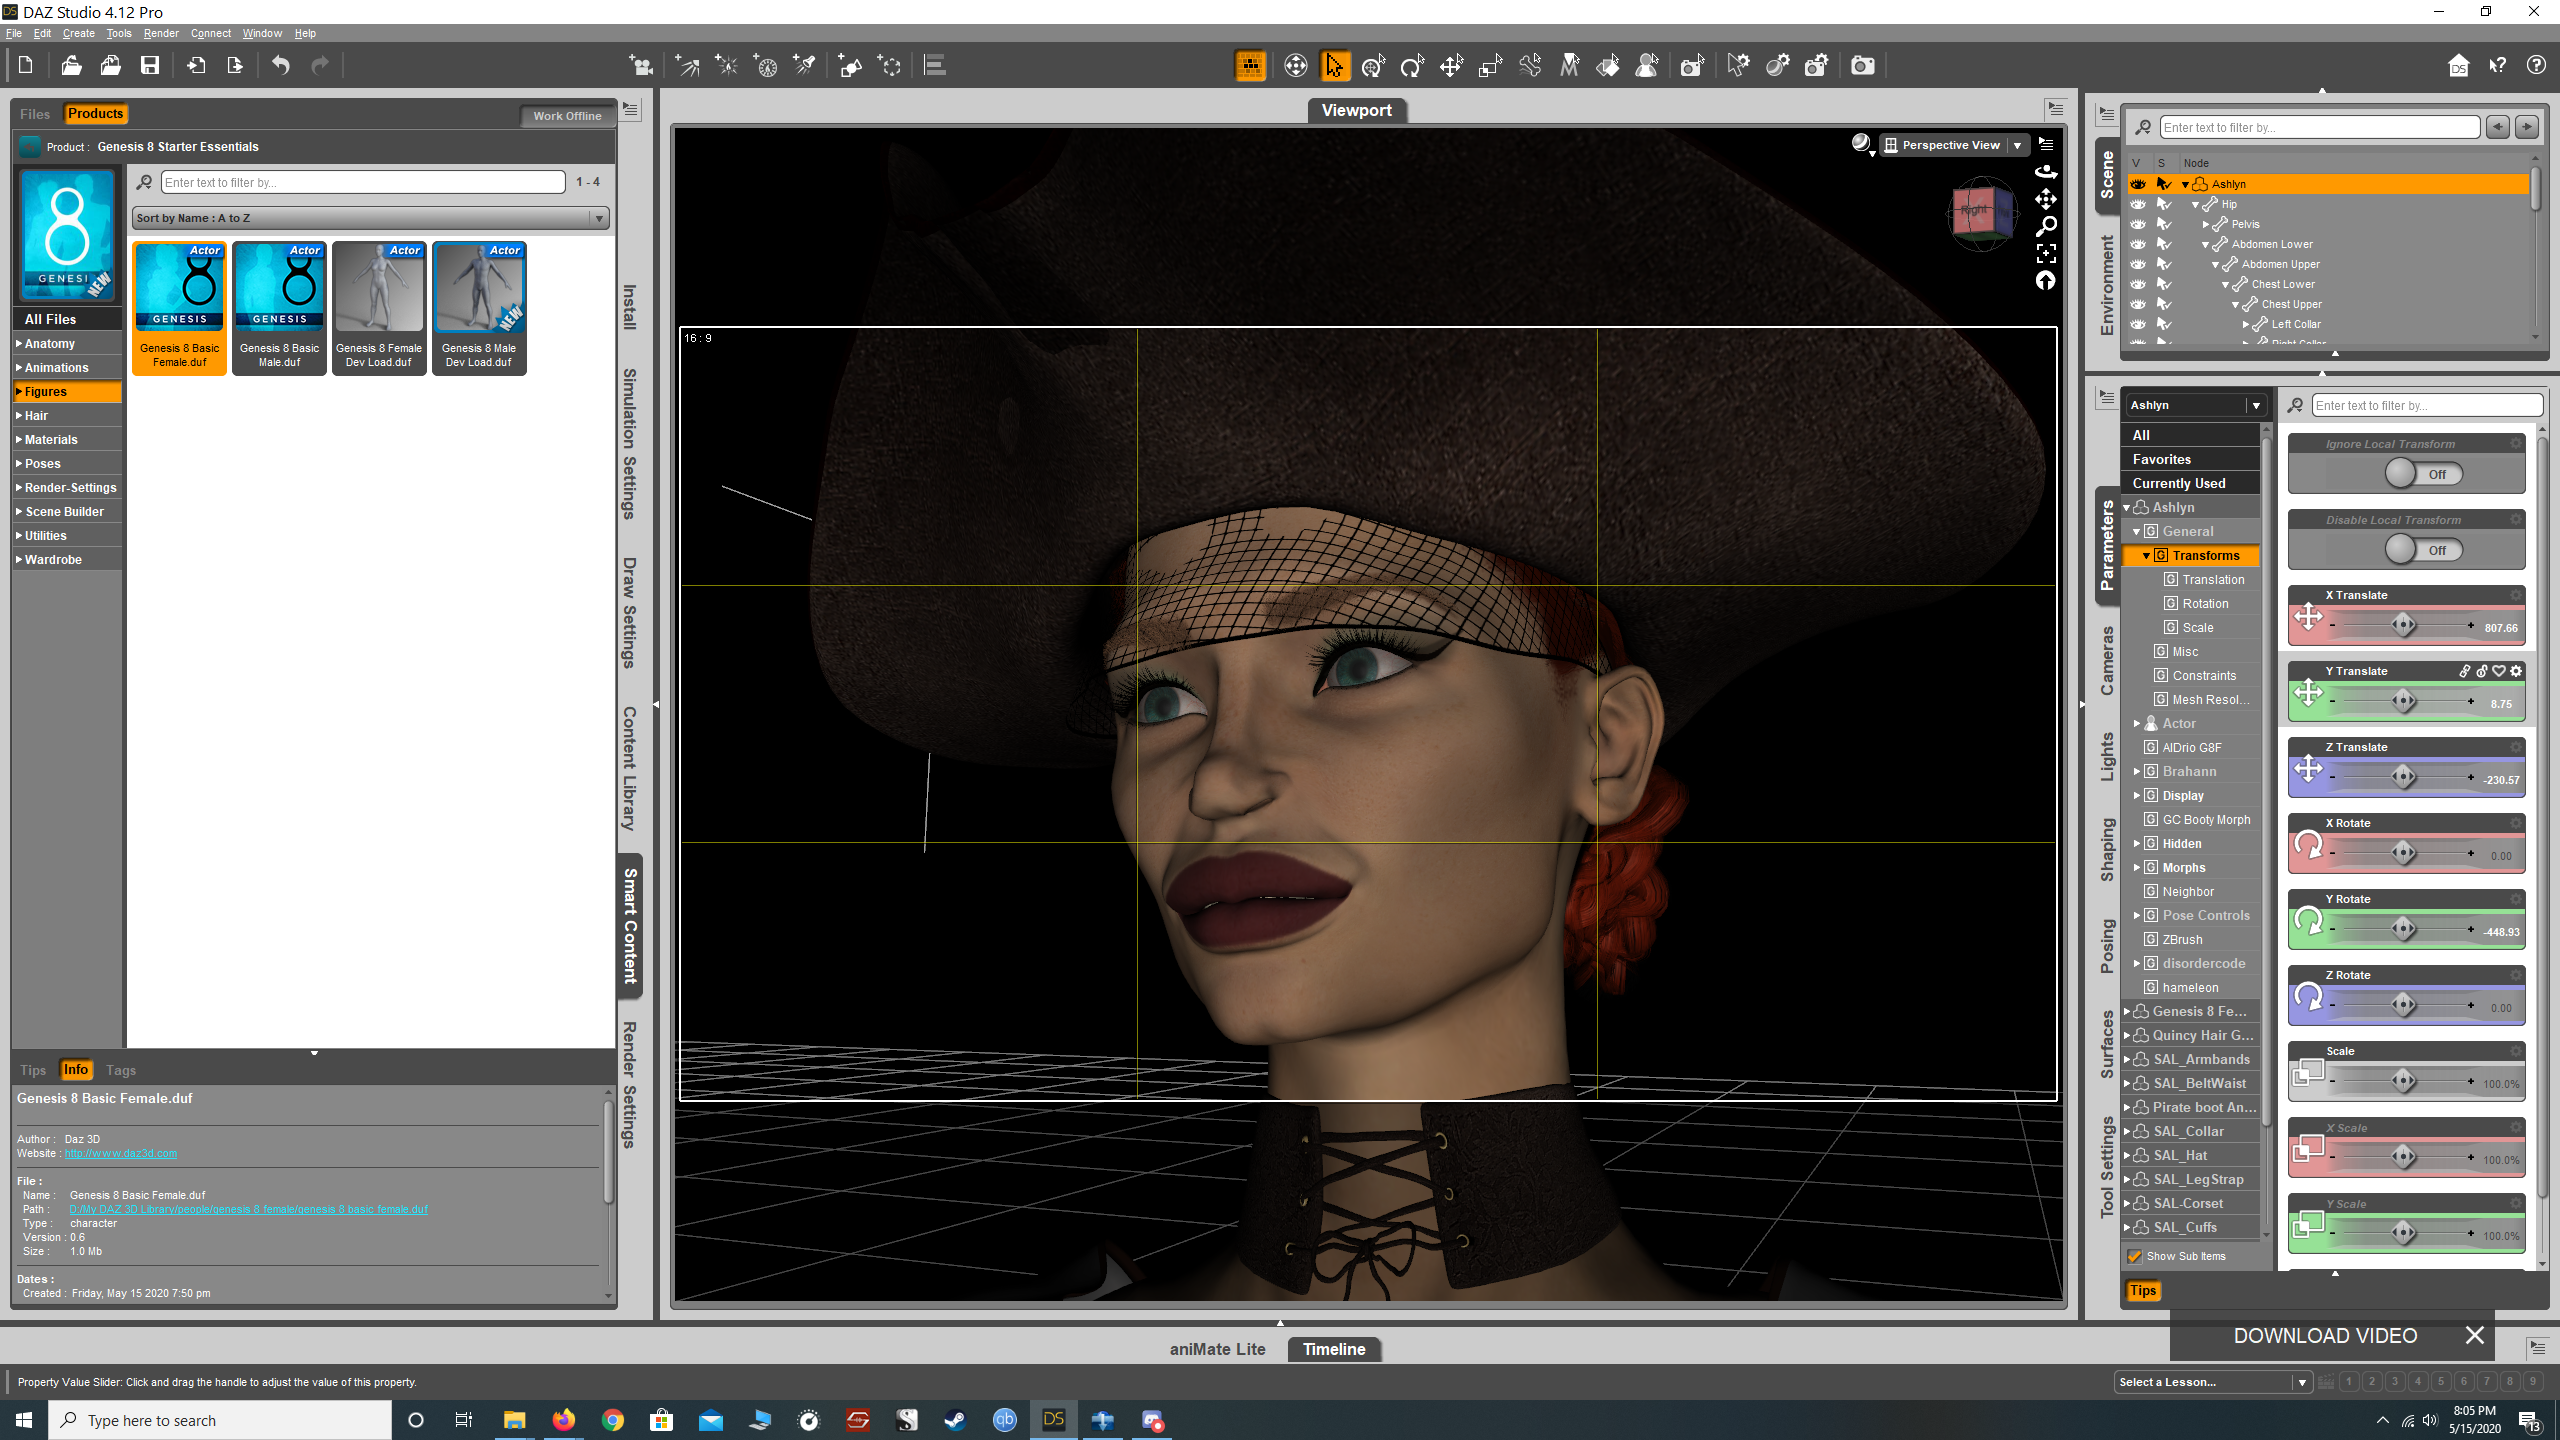Expand the SAL_Hat item in Parameters tree
The image size is (2560, 1440).
[2127, 1156]
